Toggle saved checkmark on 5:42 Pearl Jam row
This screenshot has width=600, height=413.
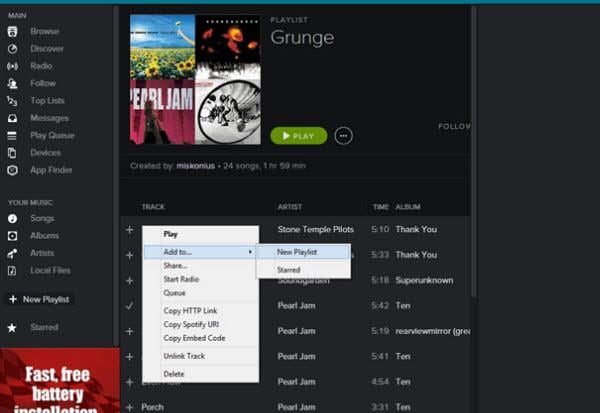click(130, 306)
